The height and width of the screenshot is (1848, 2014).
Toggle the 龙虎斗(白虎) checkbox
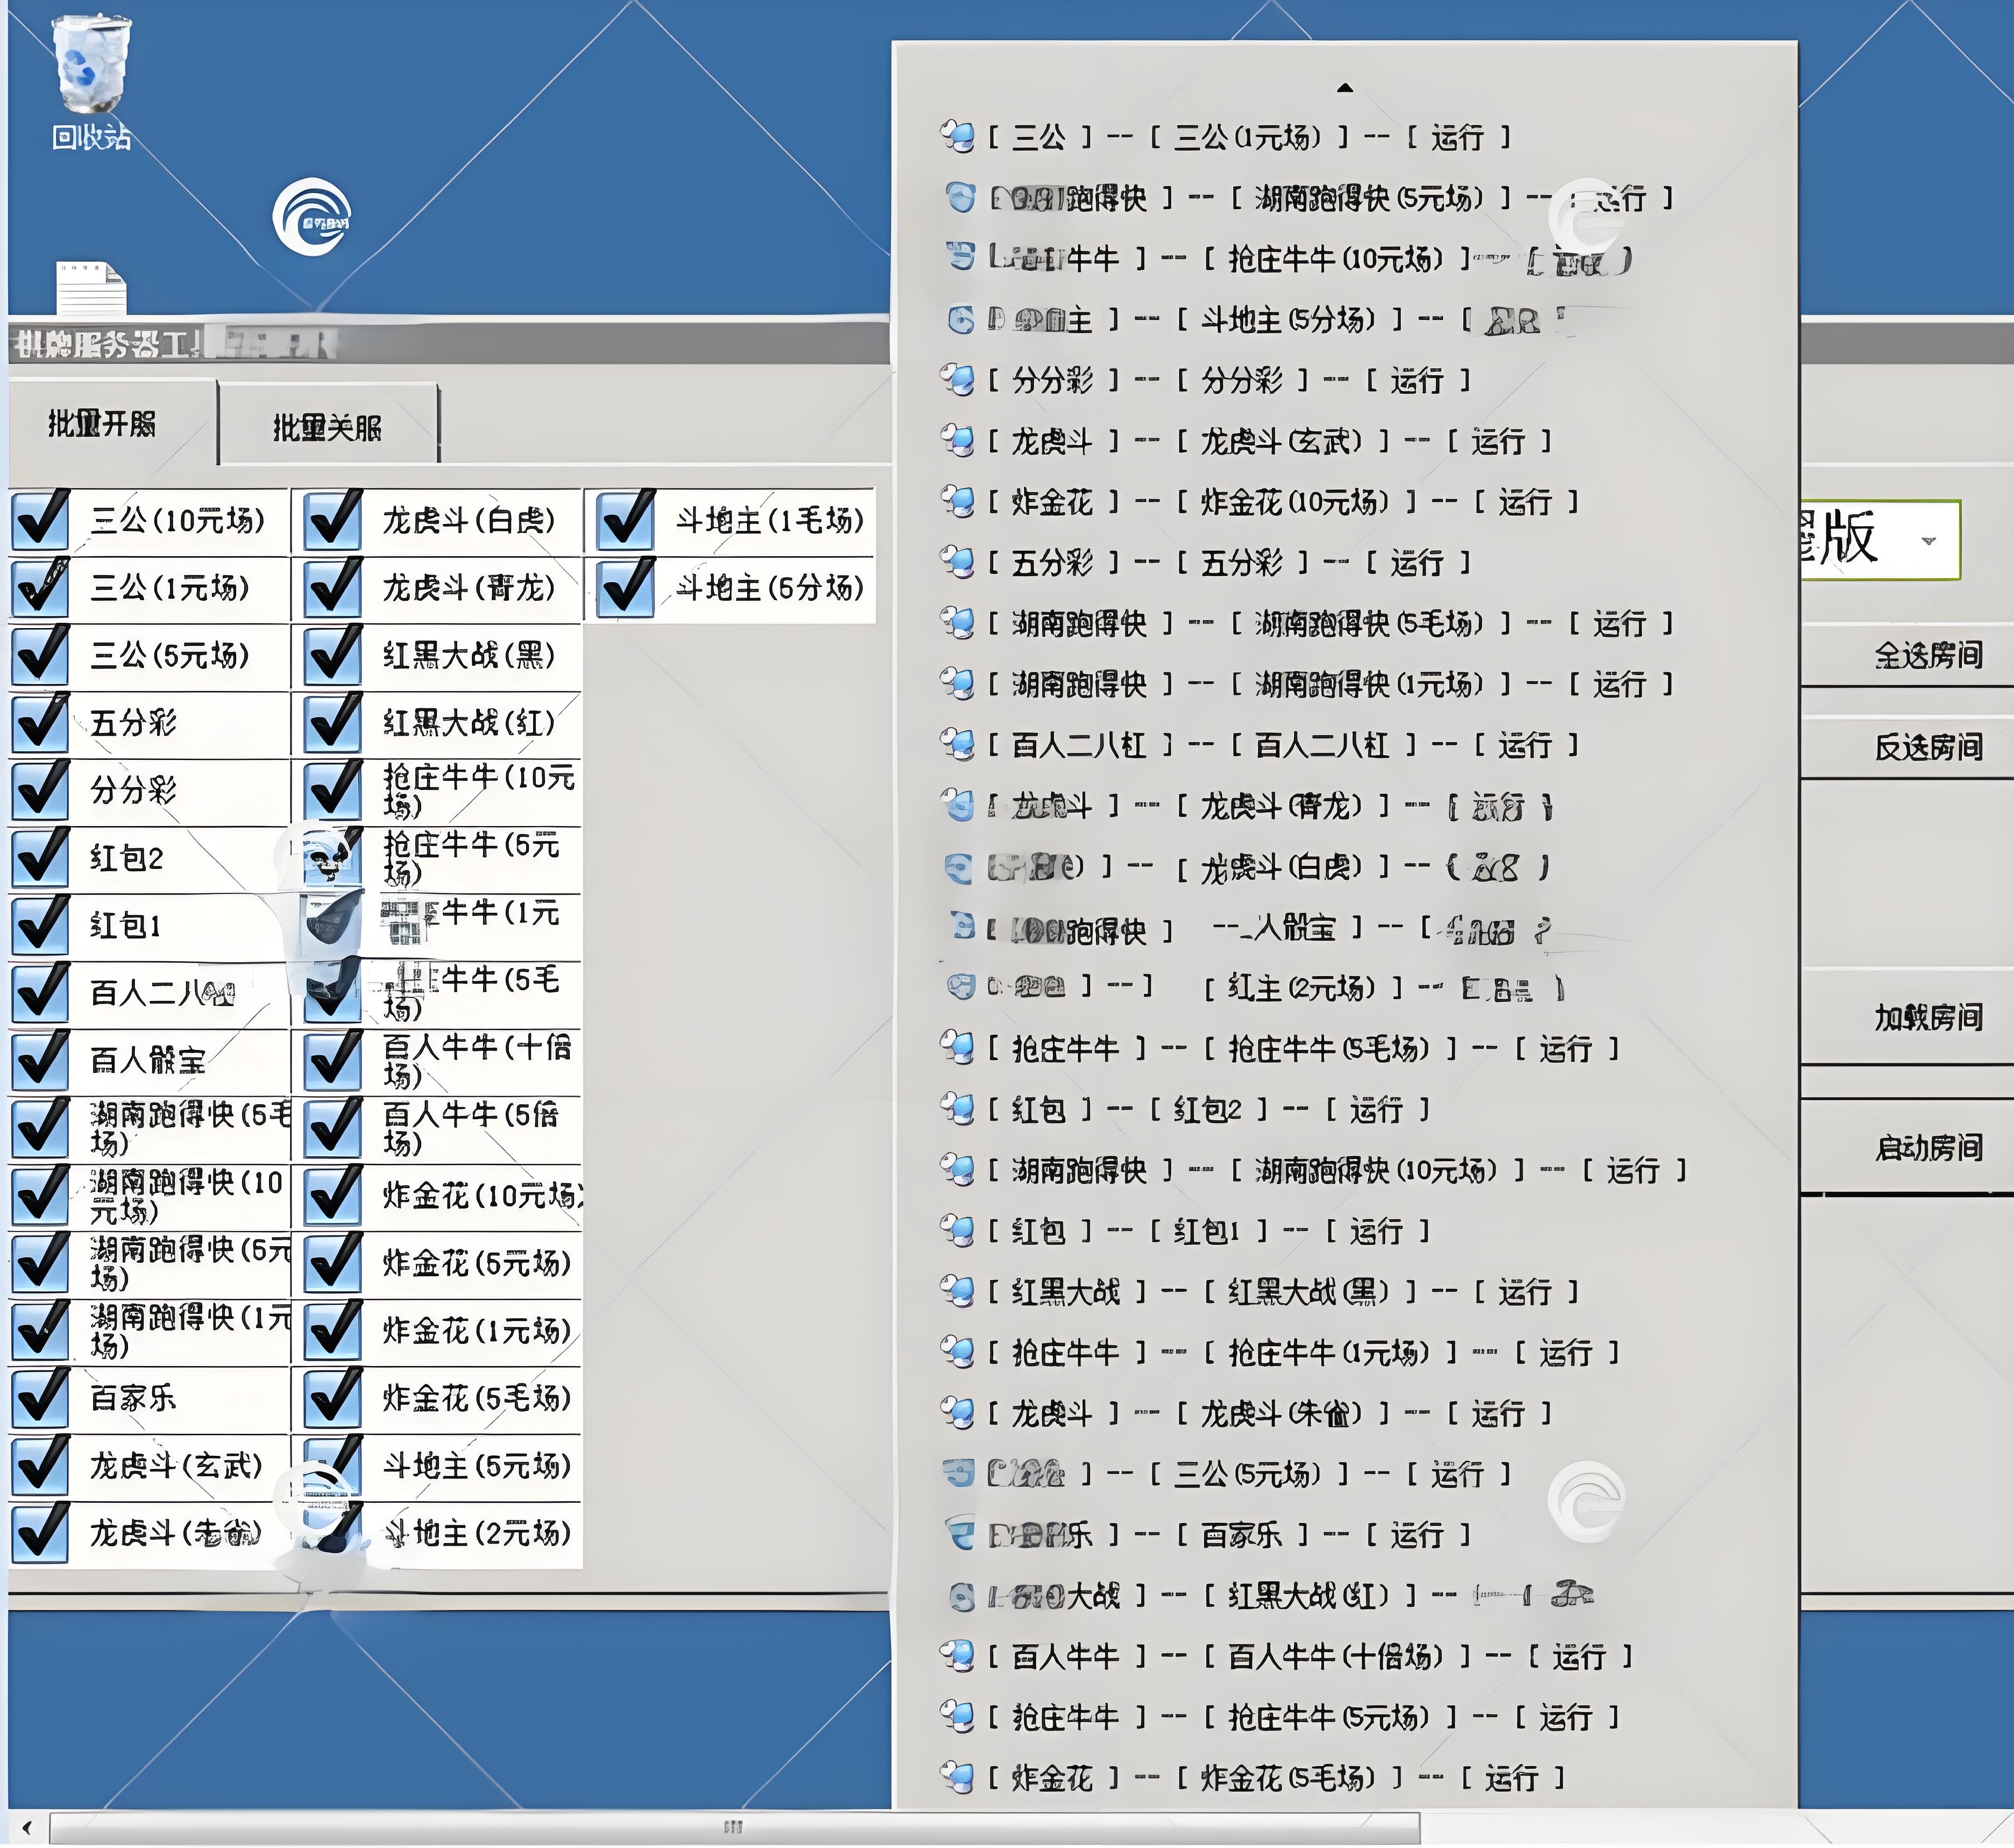pos(333,521)
